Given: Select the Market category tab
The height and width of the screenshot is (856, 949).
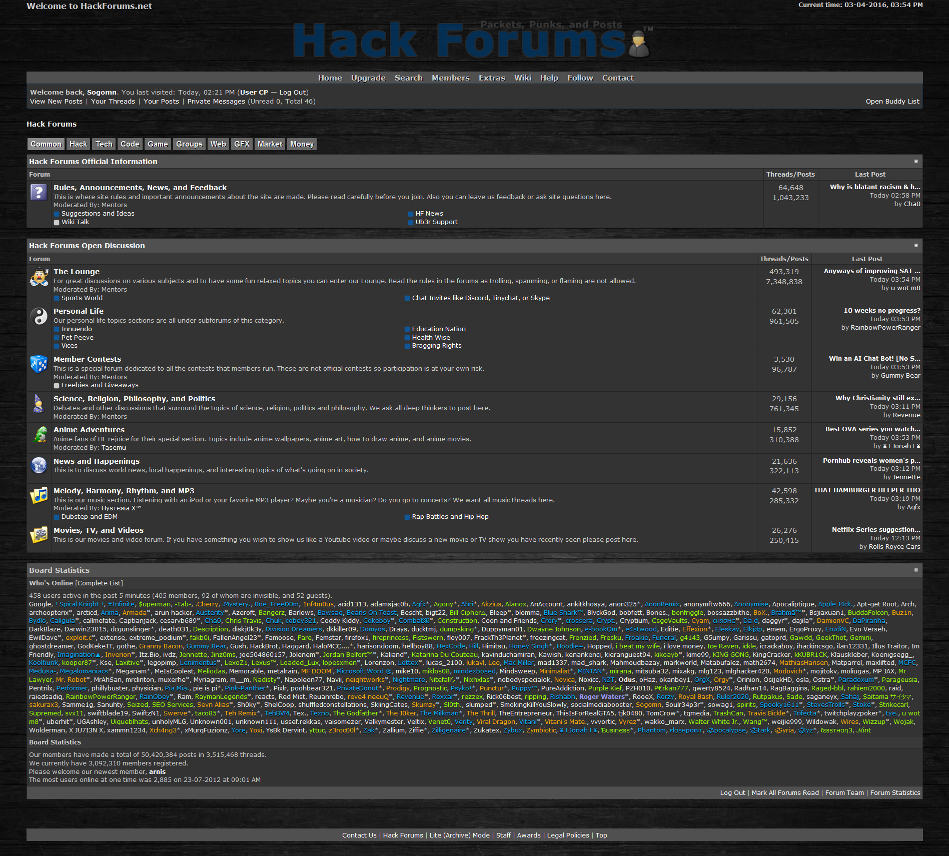Looking at the screenshot, I should click(269, 144).
